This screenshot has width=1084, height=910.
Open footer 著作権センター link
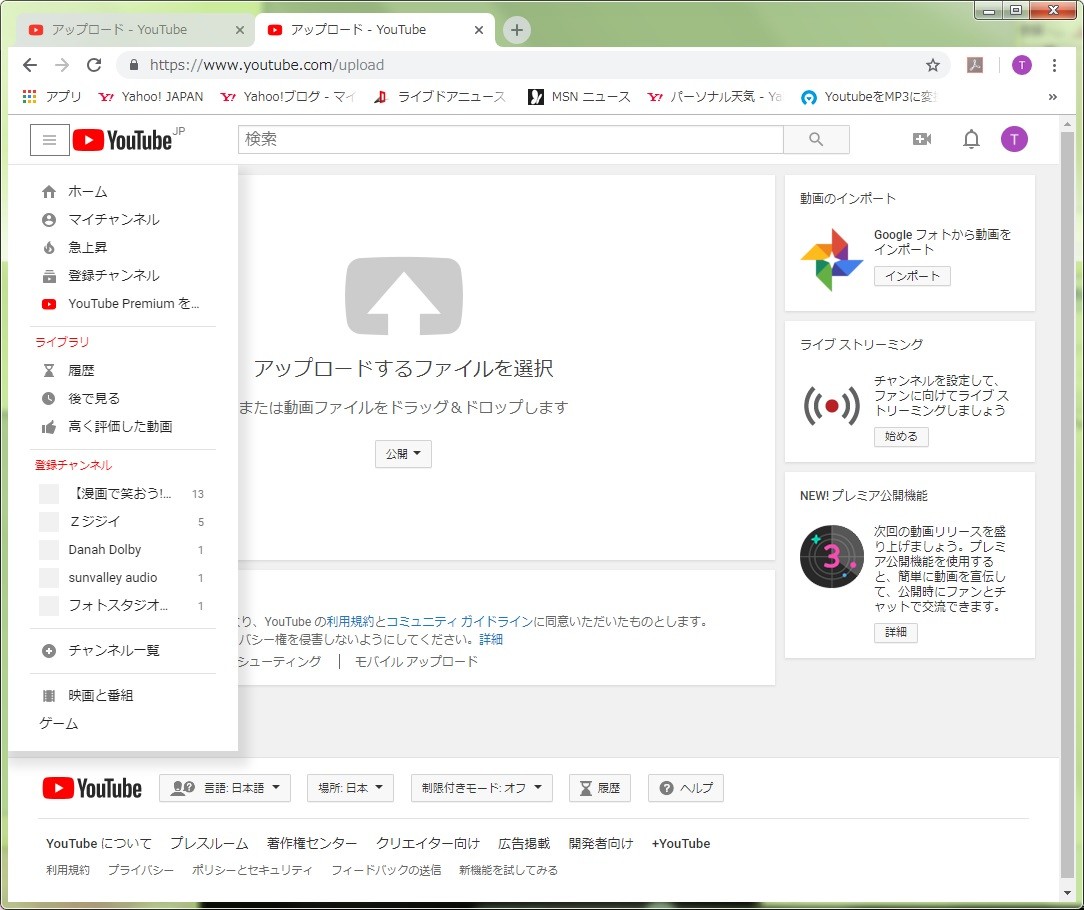pos(312,844)
